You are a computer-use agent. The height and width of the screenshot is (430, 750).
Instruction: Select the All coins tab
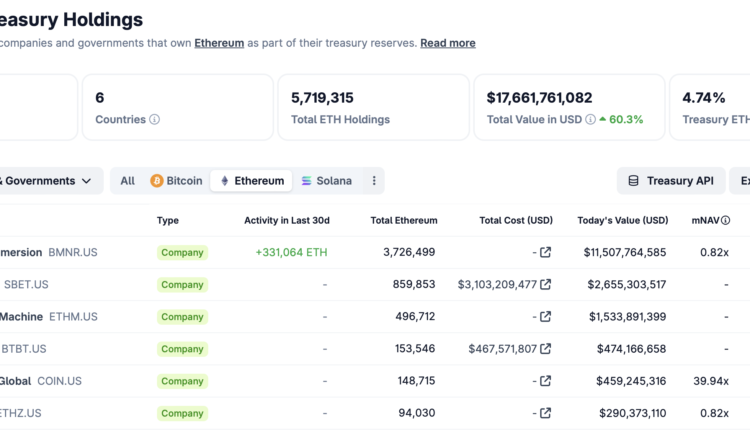tap(127, 181)
